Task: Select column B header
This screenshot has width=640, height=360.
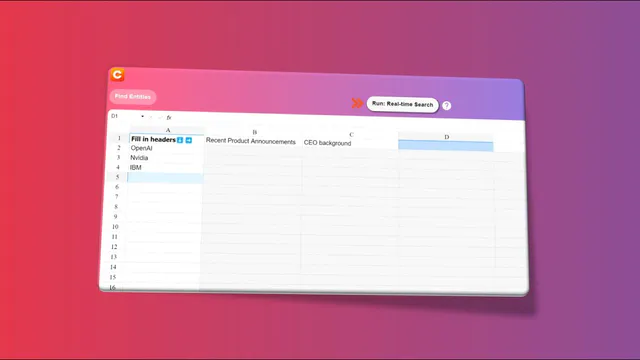Action: (x=255, y=132)
